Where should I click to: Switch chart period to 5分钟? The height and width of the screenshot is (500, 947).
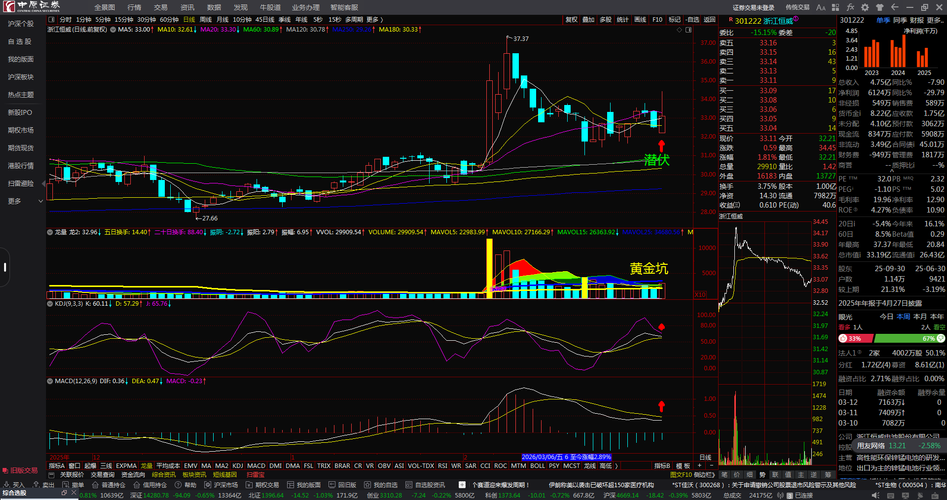[x=104, y=19]
